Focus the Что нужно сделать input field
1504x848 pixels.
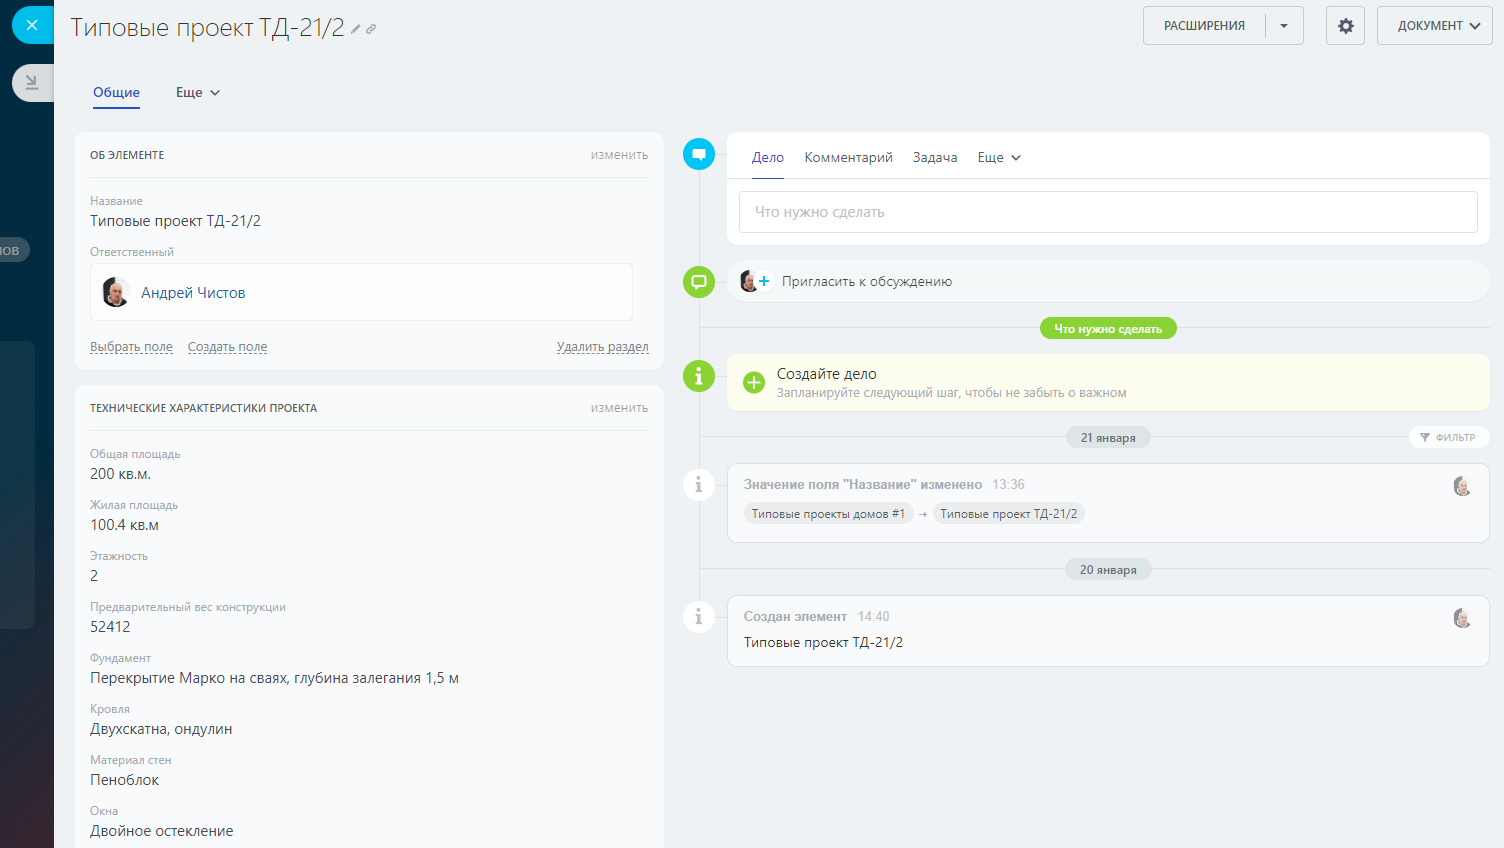(1107, 212)
